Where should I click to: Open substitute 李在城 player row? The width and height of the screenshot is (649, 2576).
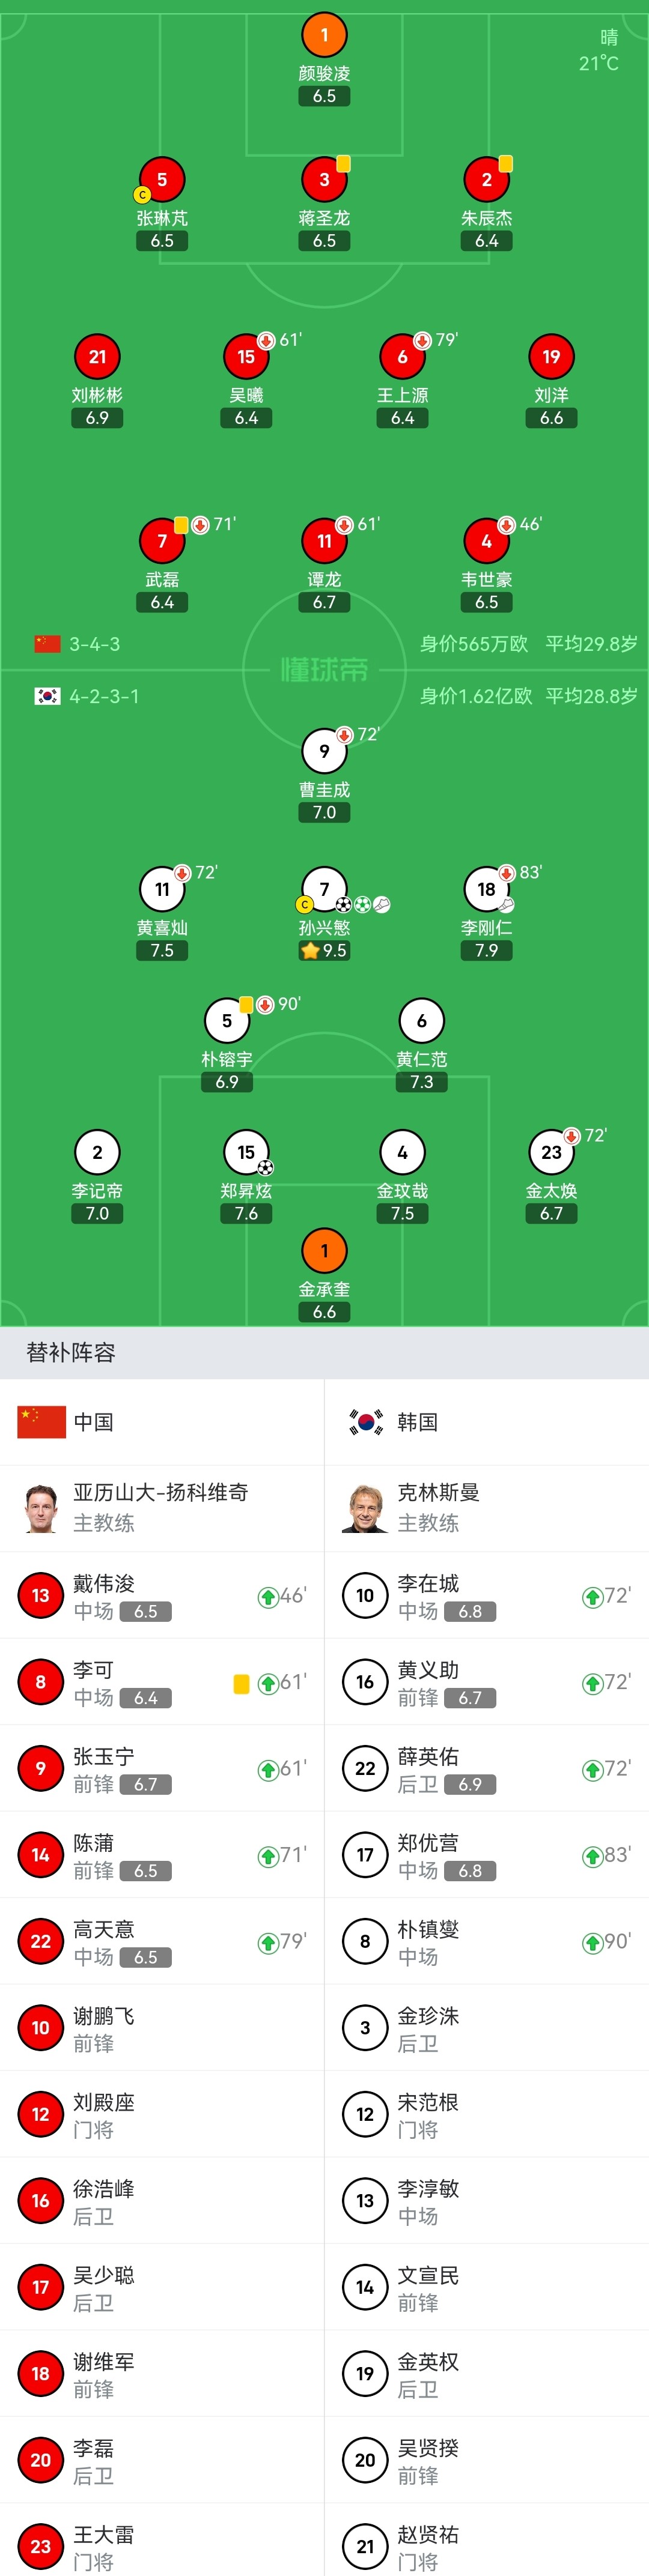pyautogui.click(x=487, y=1595)
